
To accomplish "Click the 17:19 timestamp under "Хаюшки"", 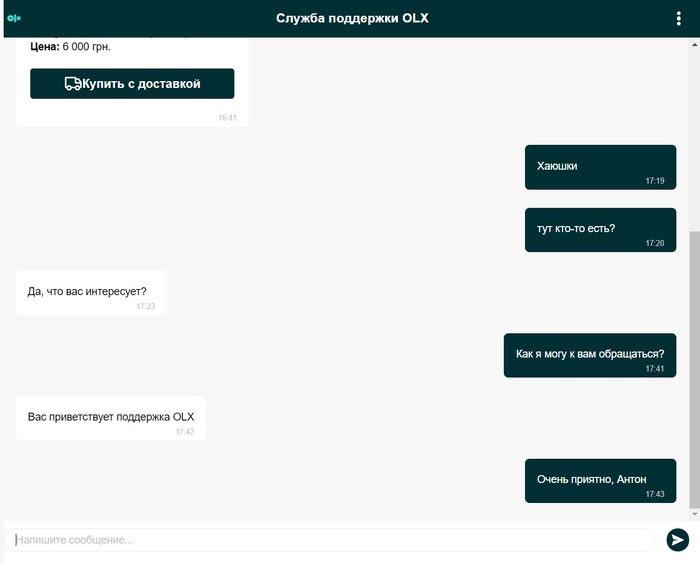I will pyautogui.click(x=655, y=181).
